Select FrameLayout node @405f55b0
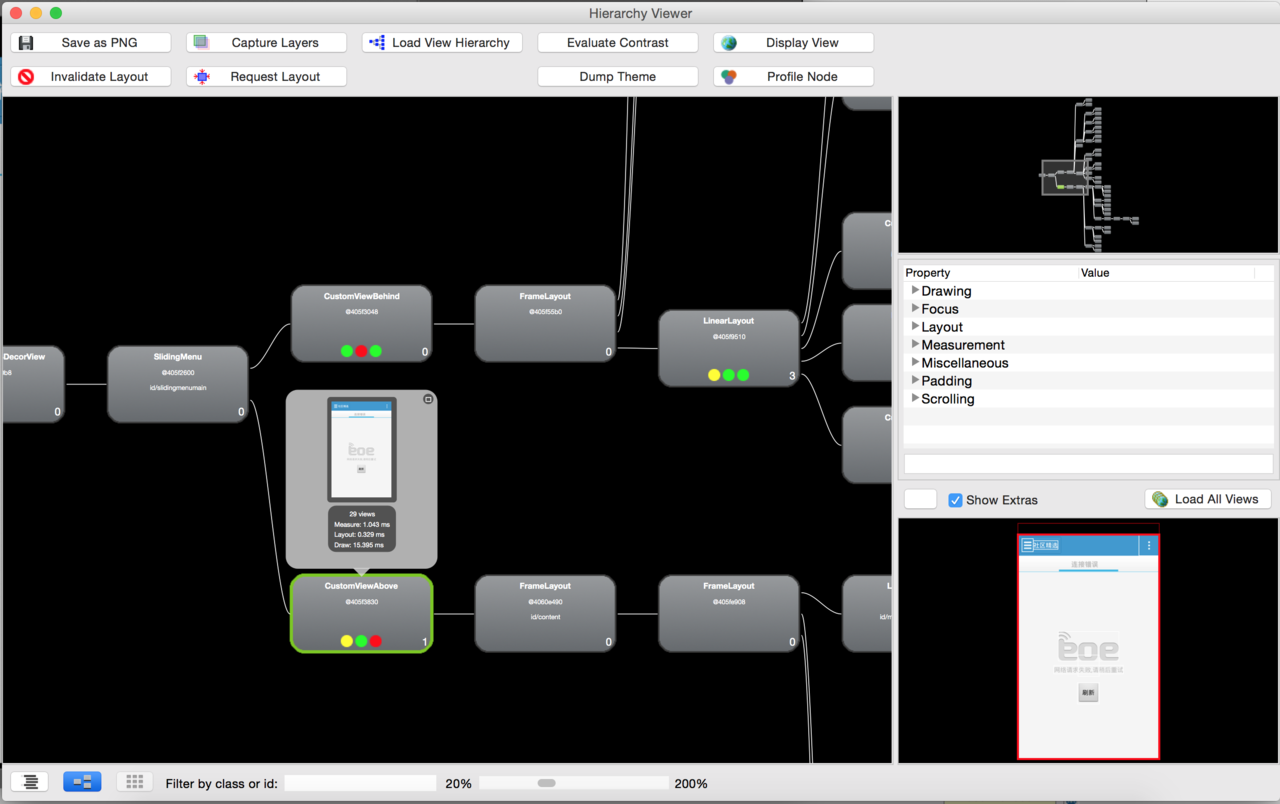 pyautogui.click(x=545, y=323)
